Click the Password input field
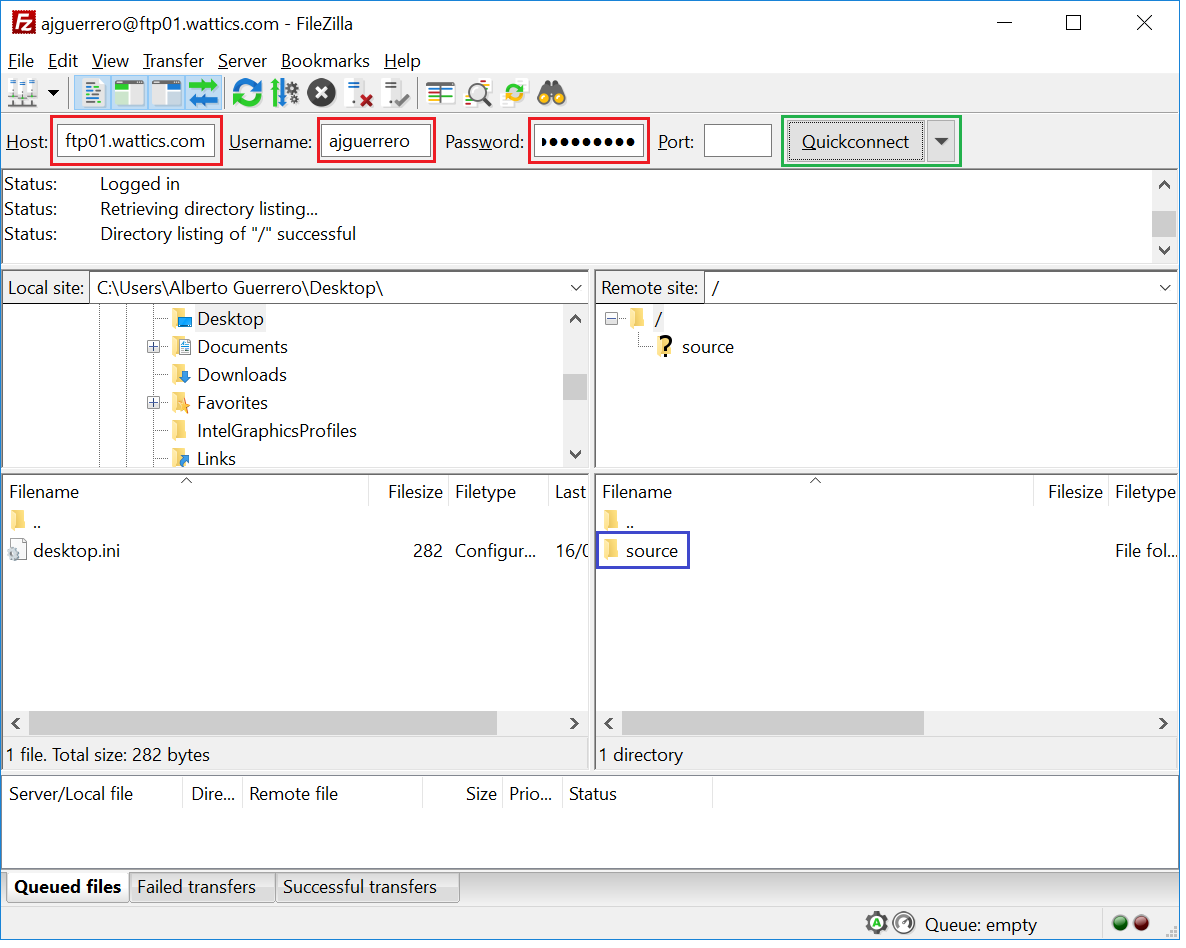 point(588,141)
